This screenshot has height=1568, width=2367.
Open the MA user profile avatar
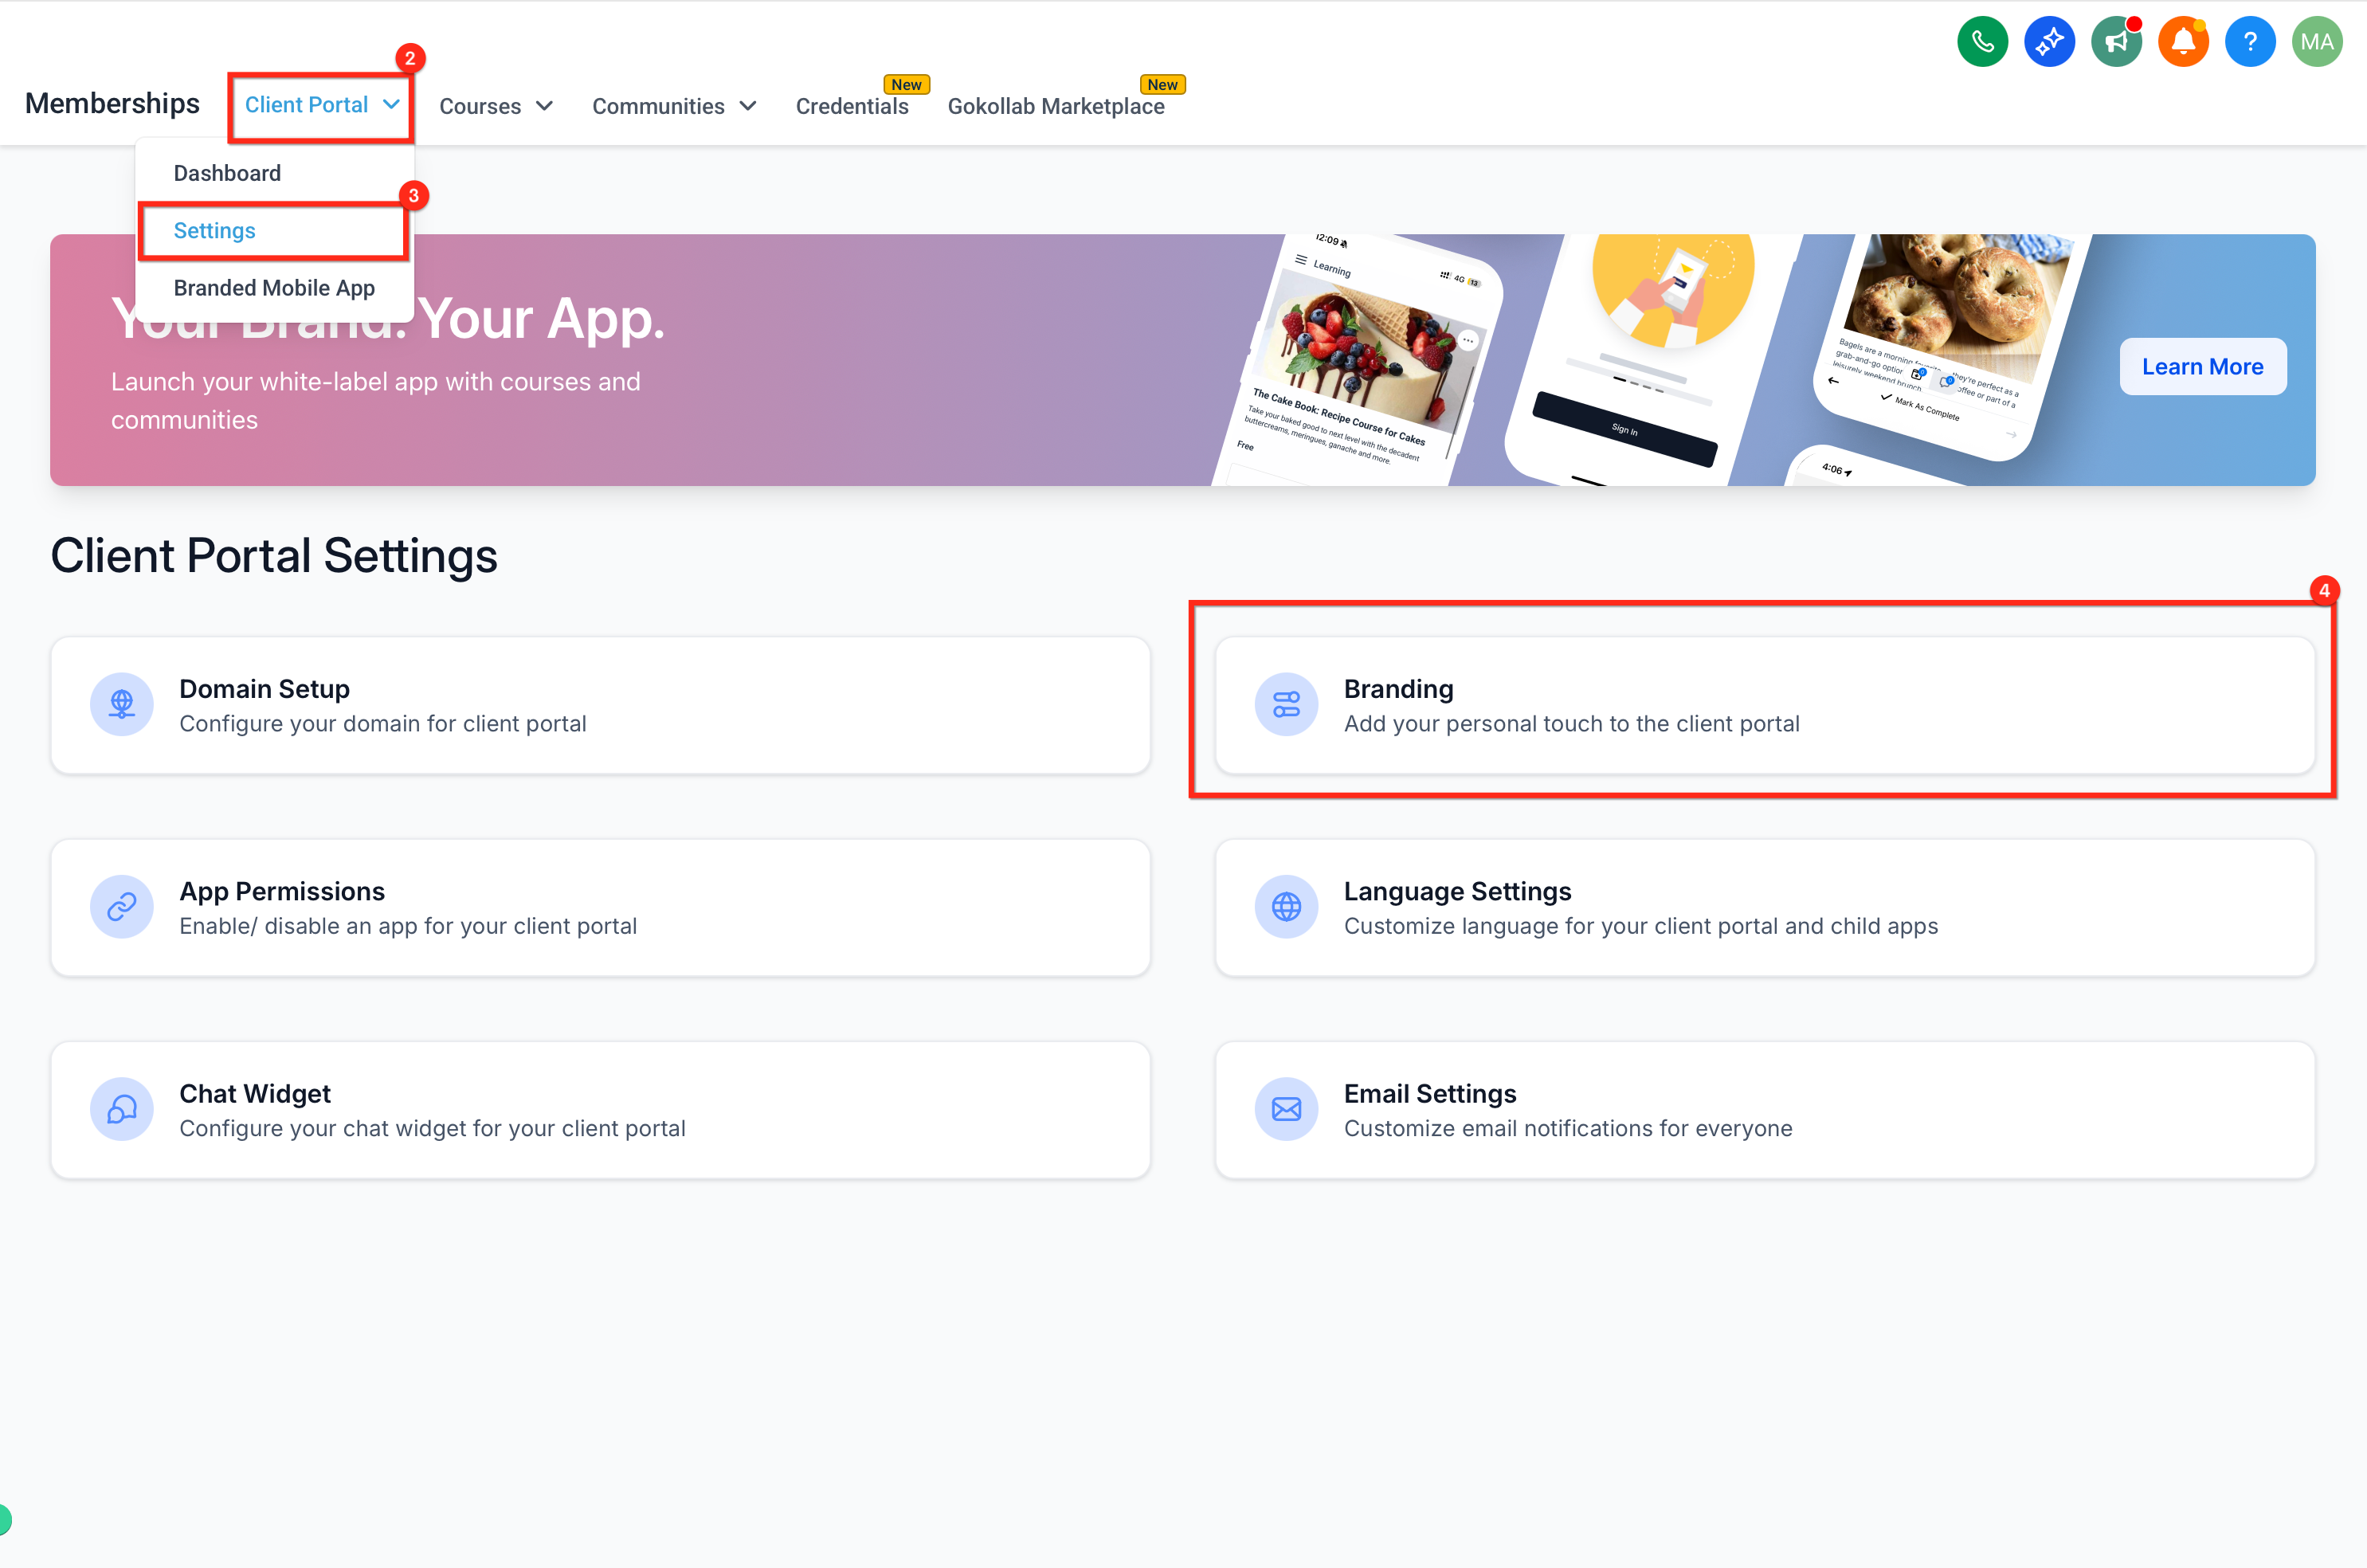pyautogui.click(x=2317, y=41)
